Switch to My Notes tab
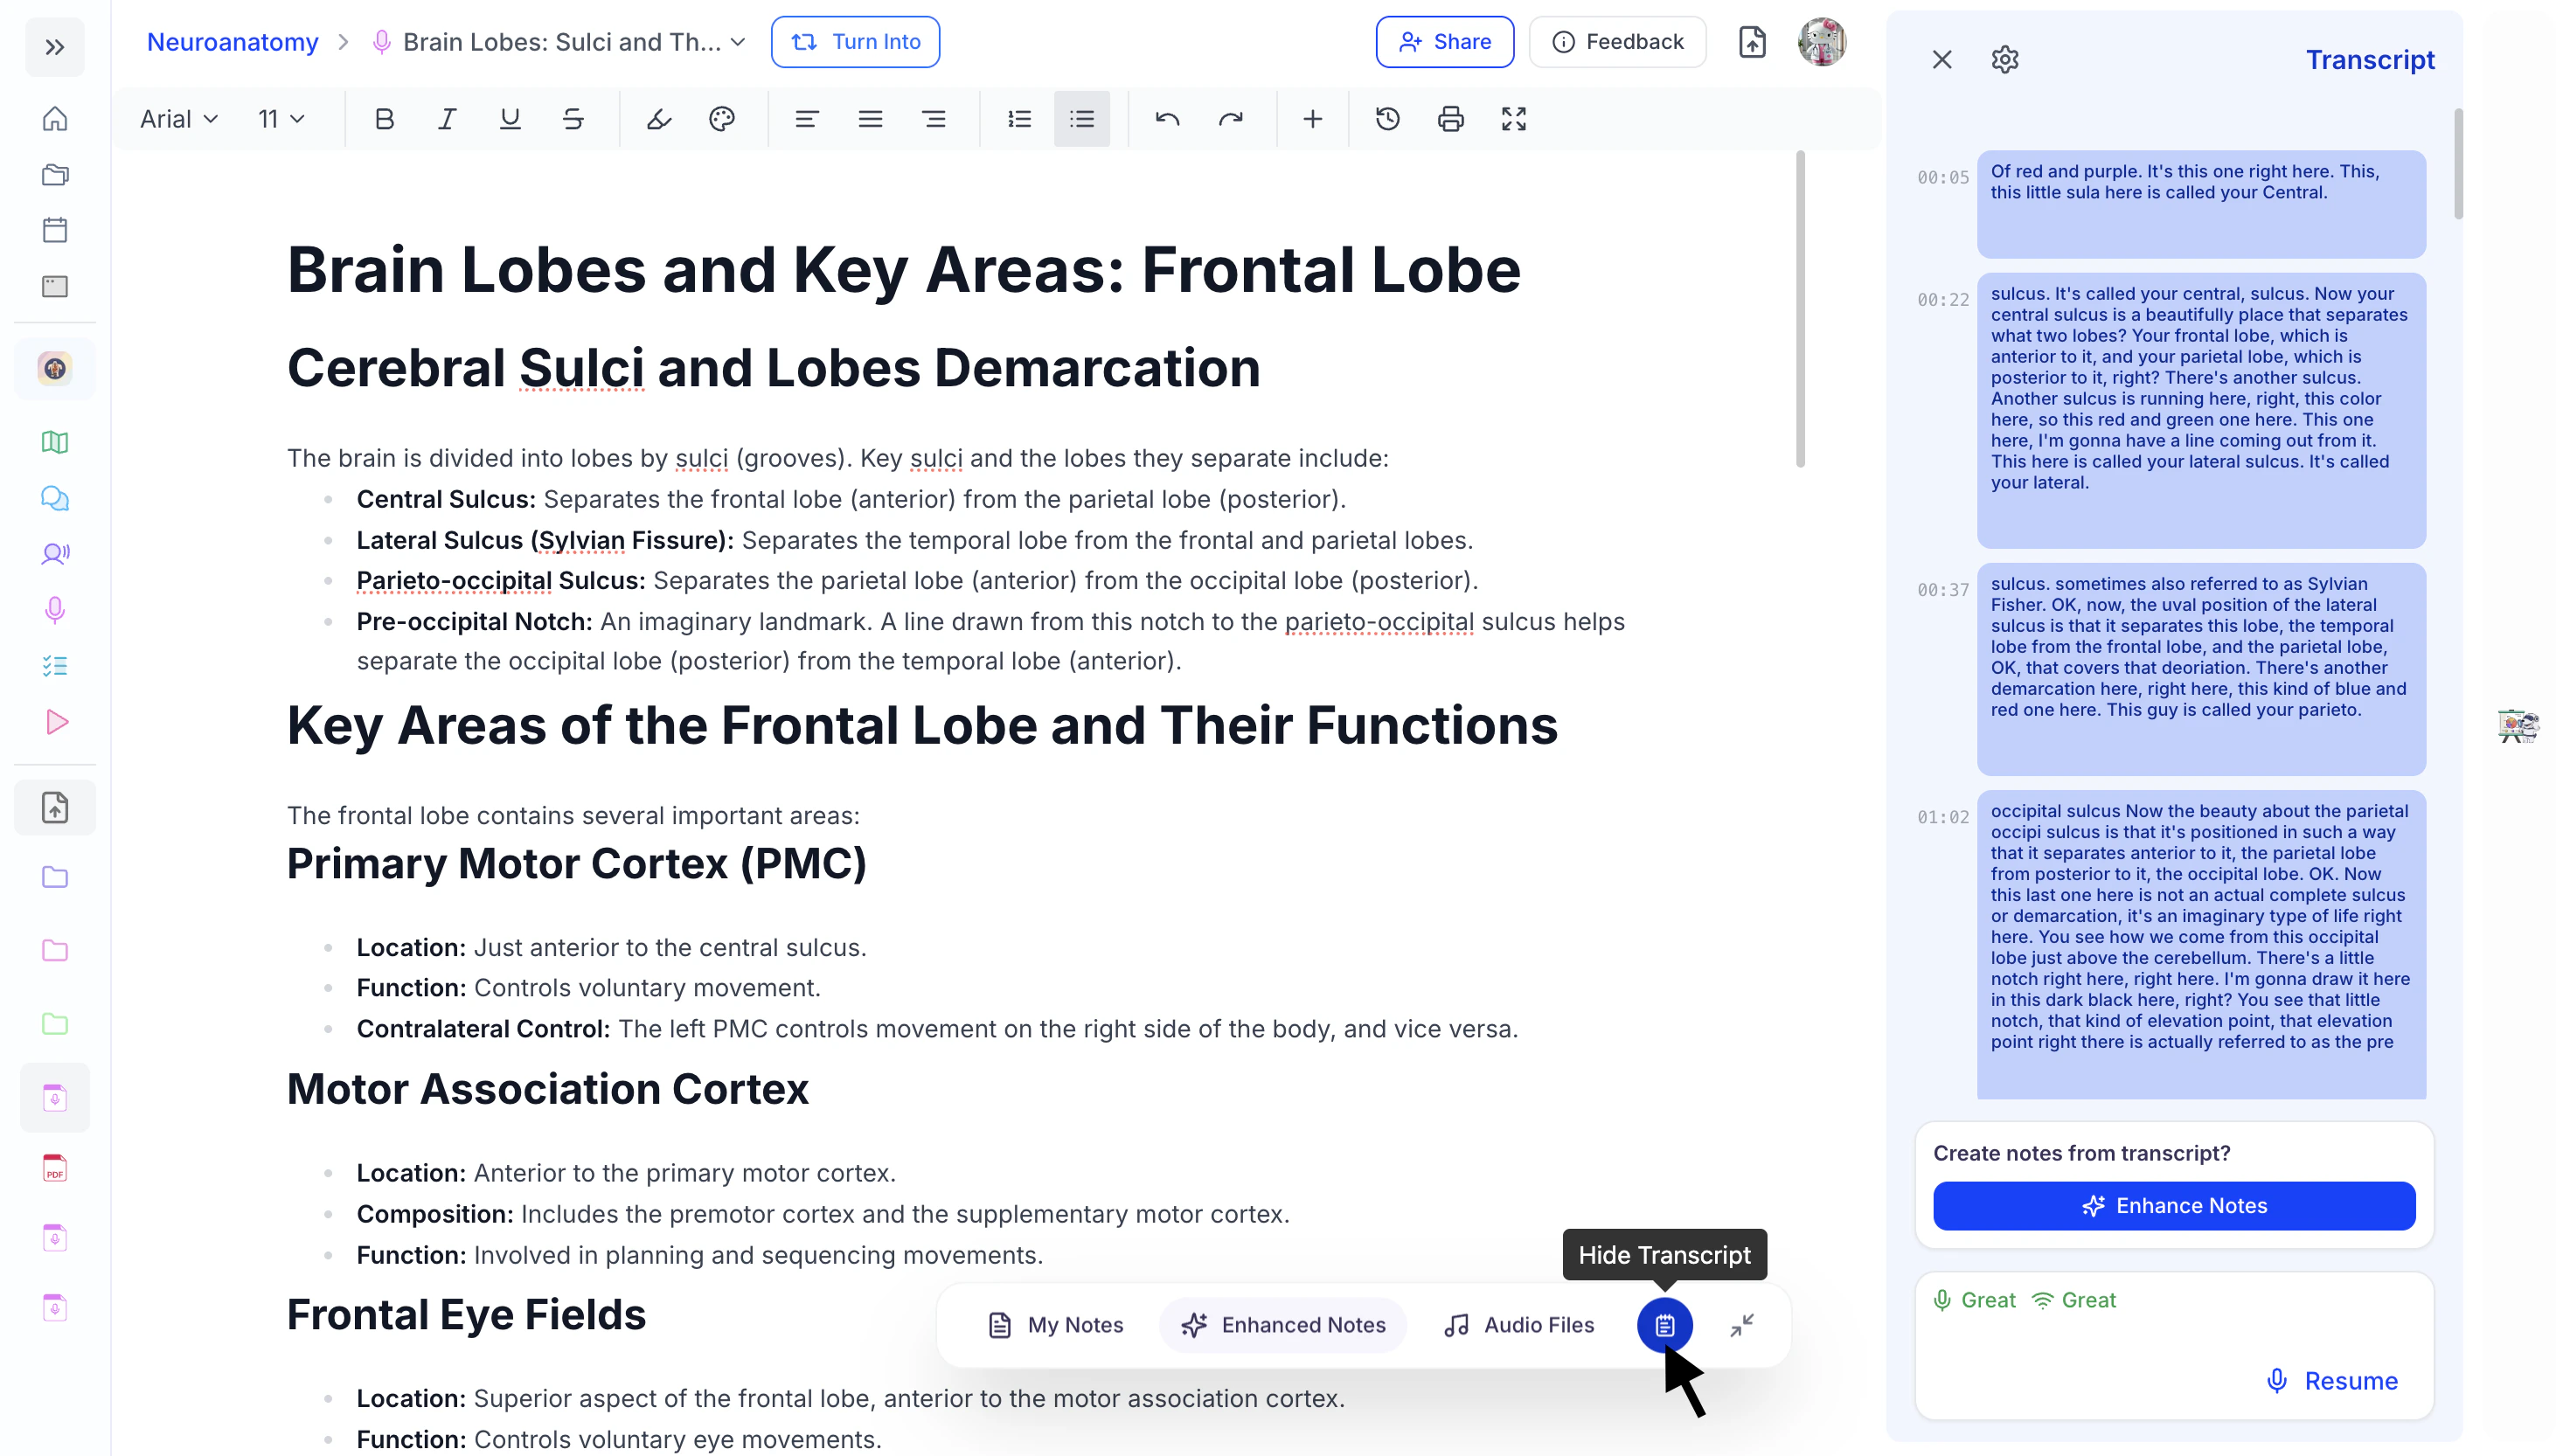 1056,1325
